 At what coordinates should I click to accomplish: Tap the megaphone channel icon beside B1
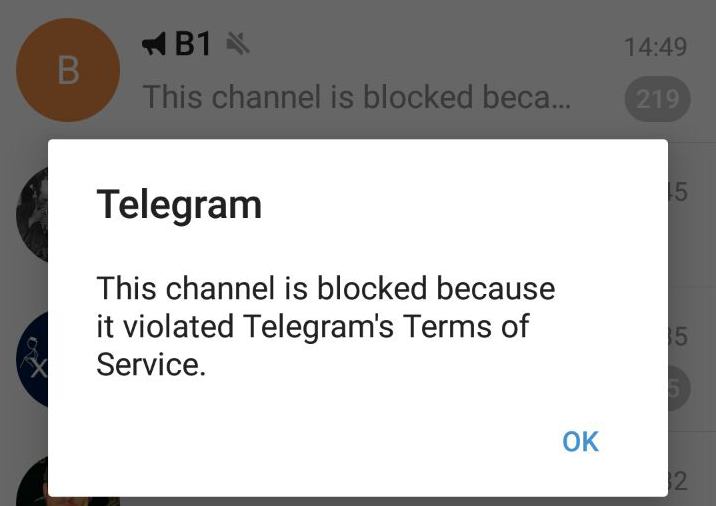click(154, 45)
